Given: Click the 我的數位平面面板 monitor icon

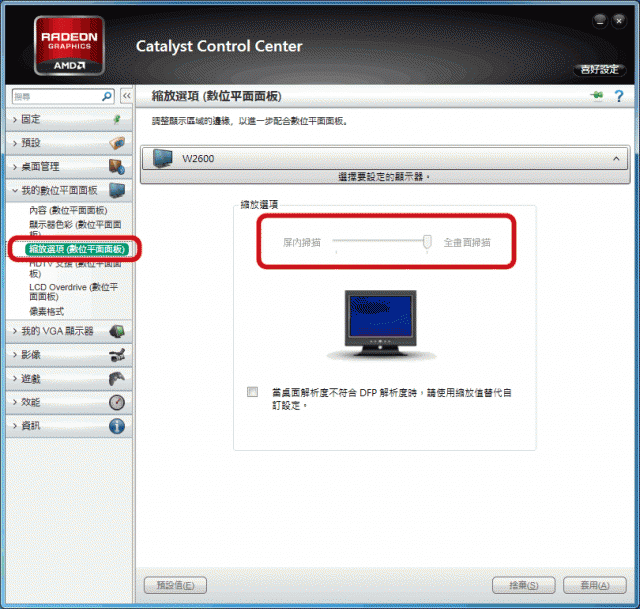Looking at the screenshot, I should point(117,190).
